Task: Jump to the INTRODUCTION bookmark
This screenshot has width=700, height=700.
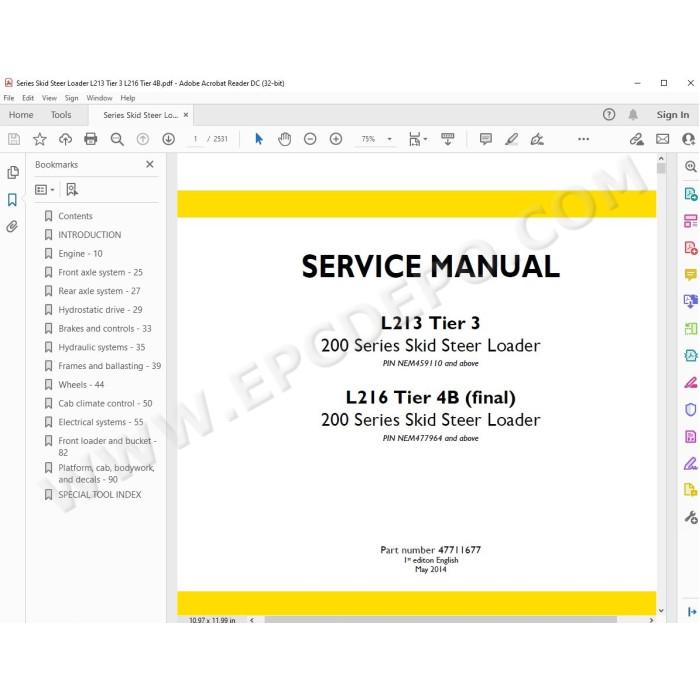Action: click(x=90, y=235)
